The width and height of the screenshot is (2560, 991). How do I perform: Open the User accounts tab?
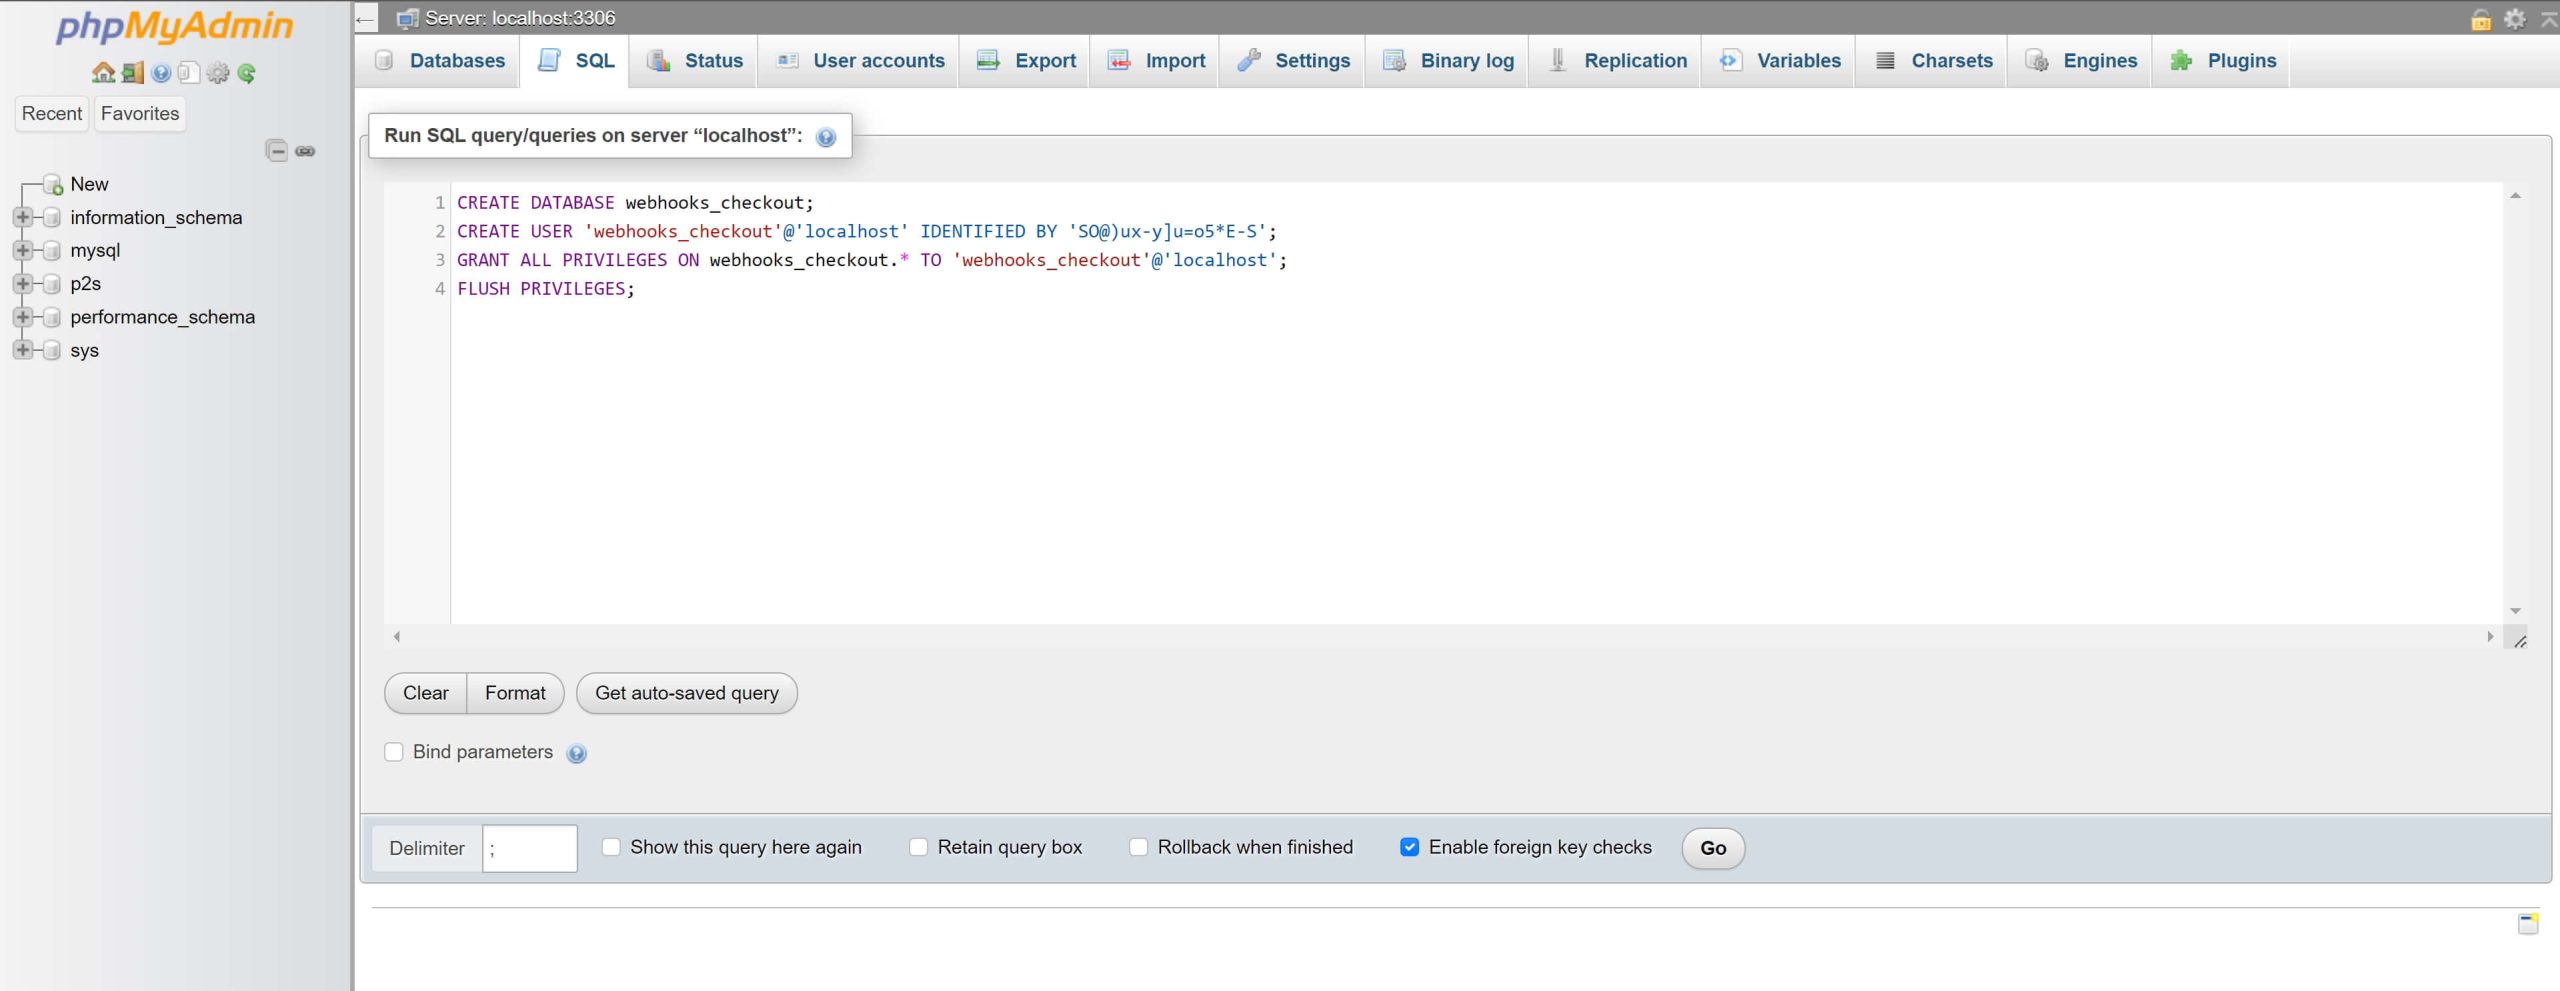point(859,61)
